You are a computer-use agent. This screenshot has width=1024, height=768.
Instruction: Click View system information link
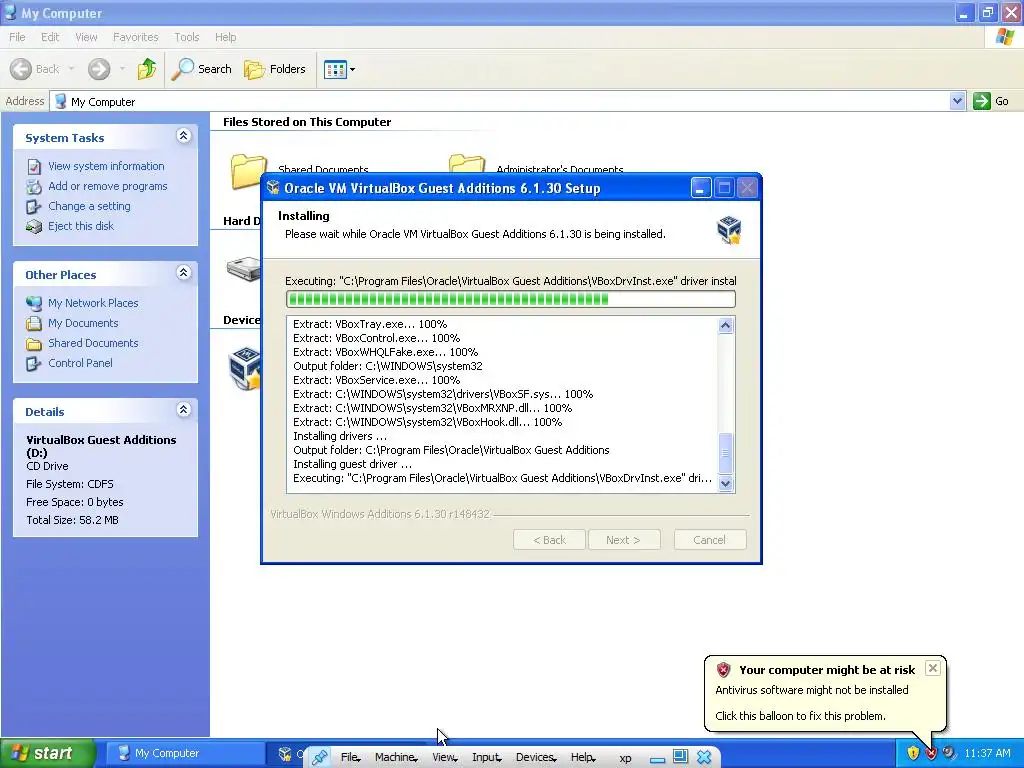(x=106, y=166)
